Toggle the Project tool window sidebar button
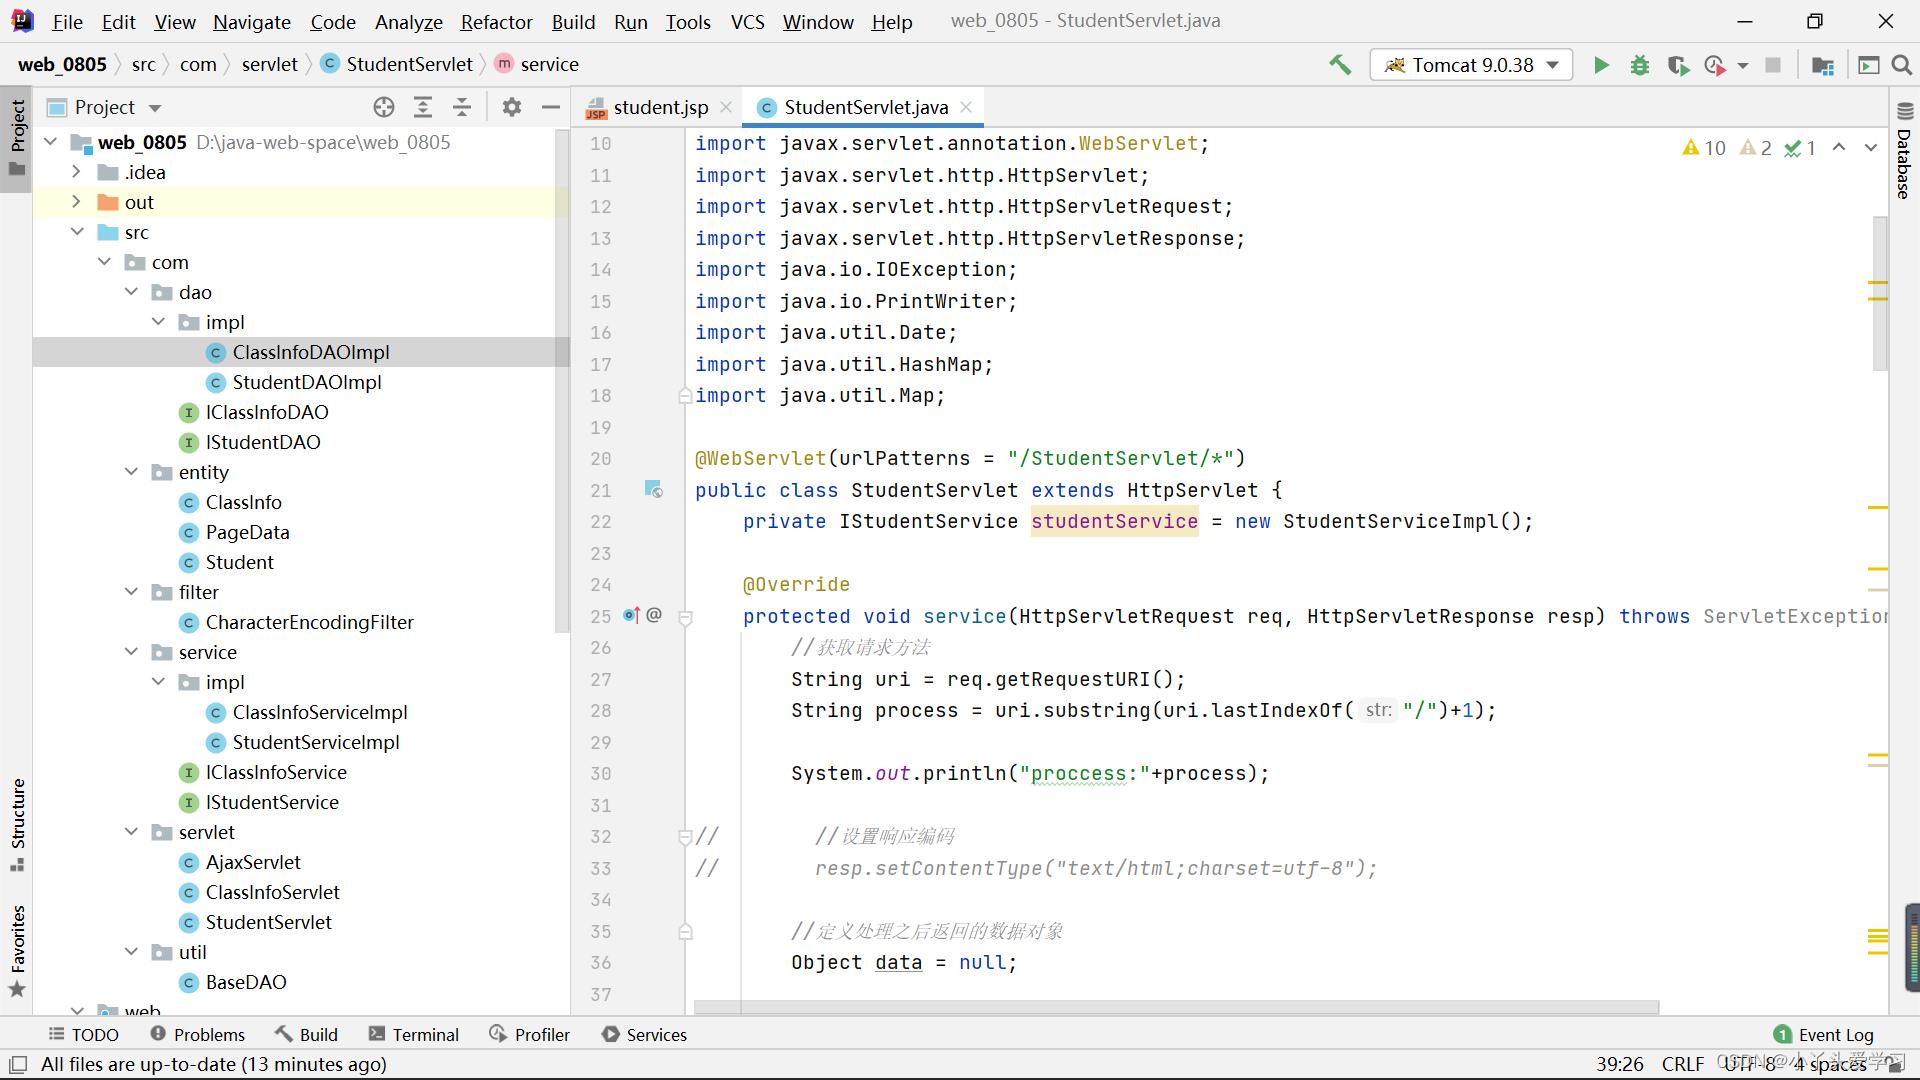The width and height of the screenshot is (1920, 1080). 17,138
